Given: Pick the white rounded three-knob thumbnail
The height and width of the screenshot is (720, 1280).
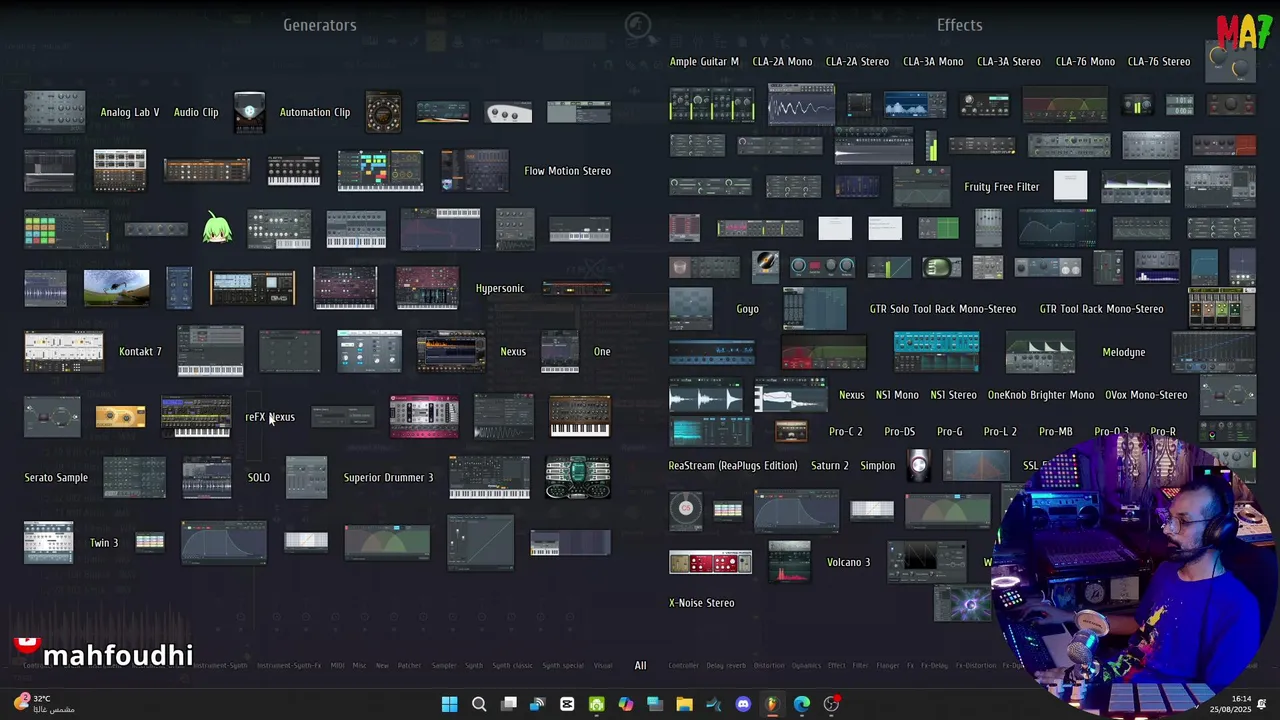Looking at the screenshot, I should point(509,112).
